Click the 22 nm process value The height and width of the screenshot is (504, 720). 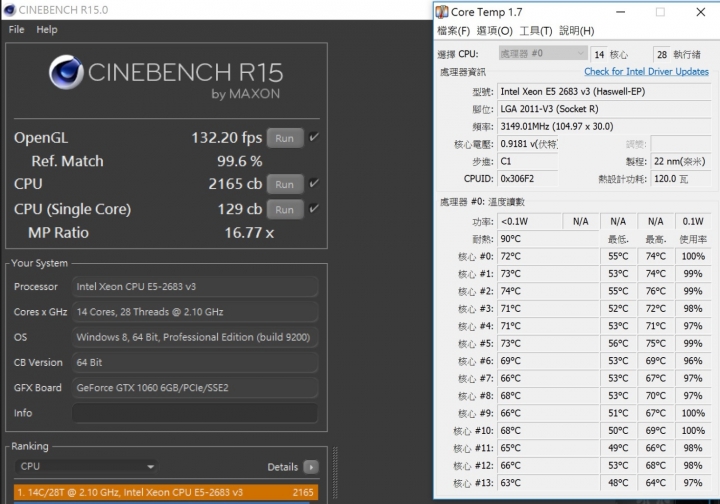point(681,161)
